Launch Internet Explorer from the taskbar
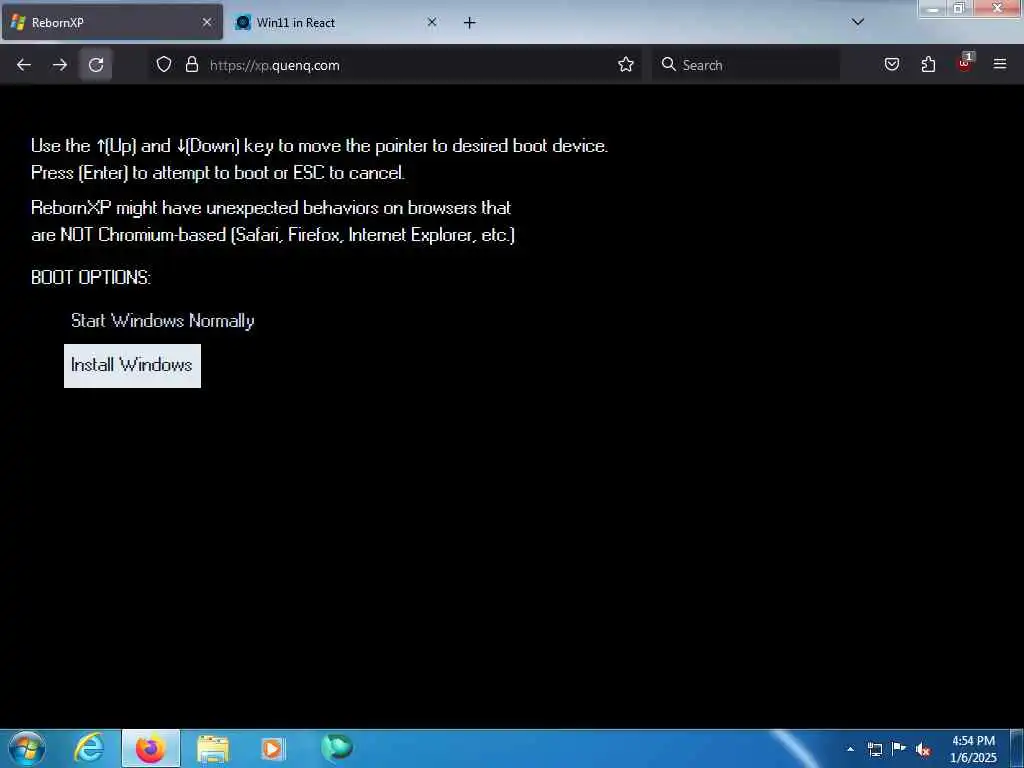This screenshot has width=1024, height=768. pos(89,748)
